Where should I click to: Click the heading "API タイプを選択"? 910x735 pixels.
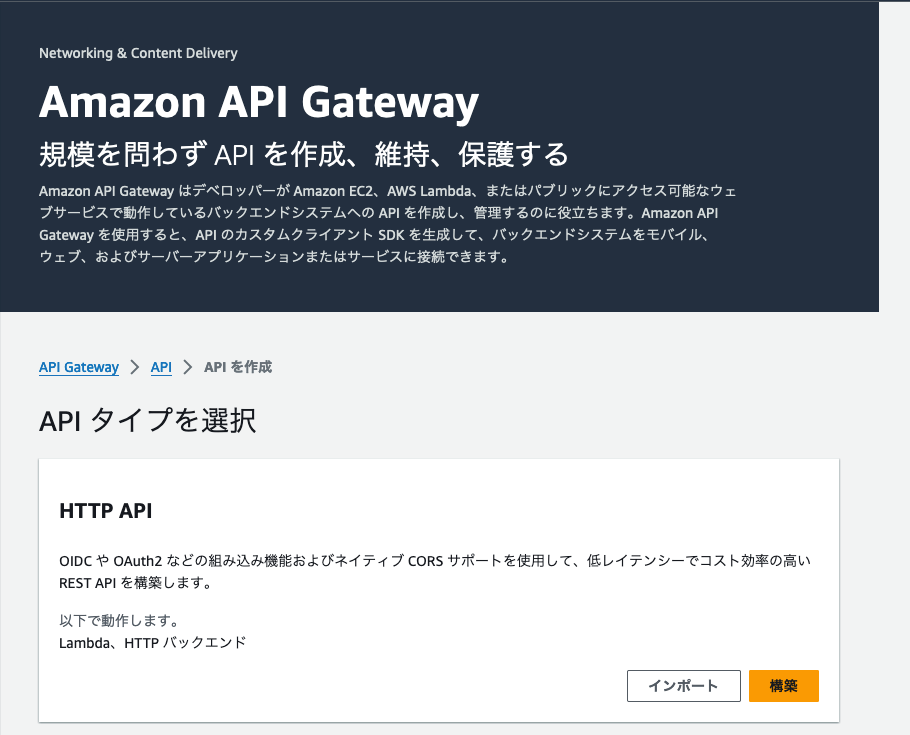(147, 420)
